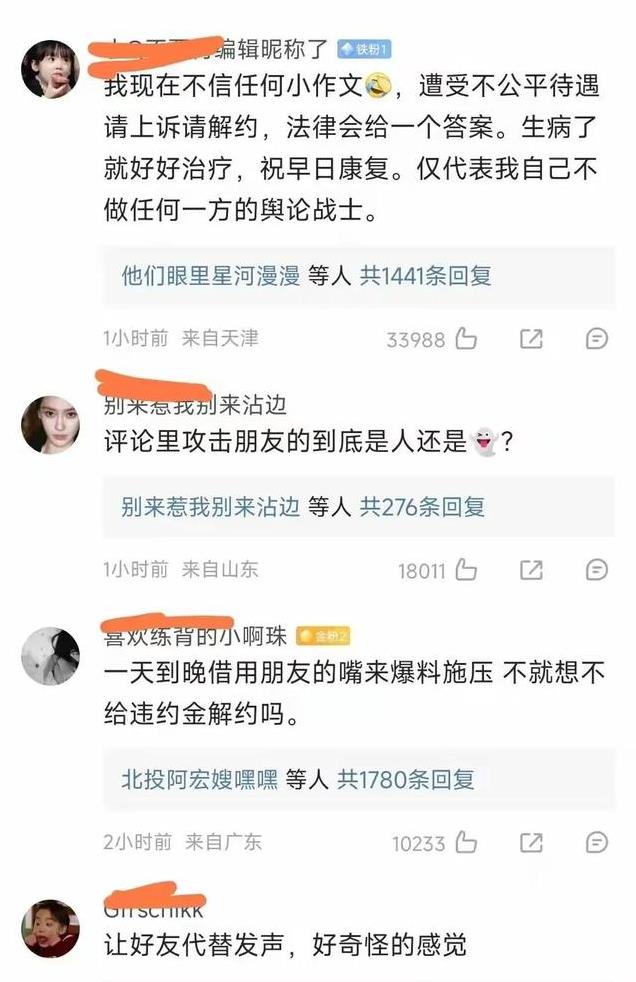Image resolution: width=636 pixels, height=982 pixels.
Task: Reply to the comment from 广东
Action: pyautogui.click(x=596, y=842)
